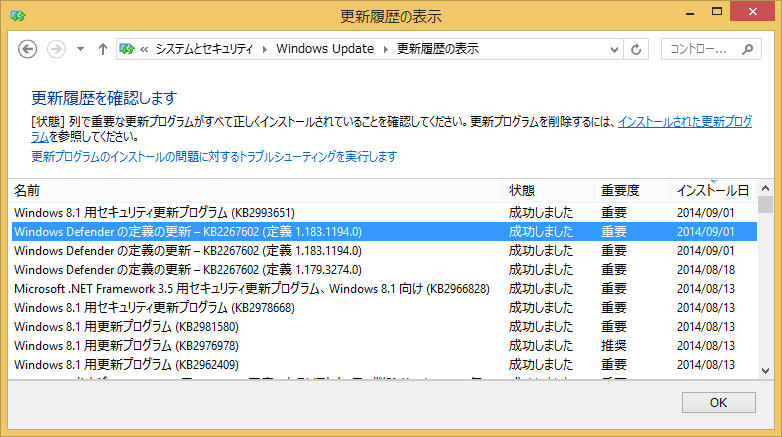Minimize the update history window
The width and height of the screenshot is (782, 437).
click(690, 12)
